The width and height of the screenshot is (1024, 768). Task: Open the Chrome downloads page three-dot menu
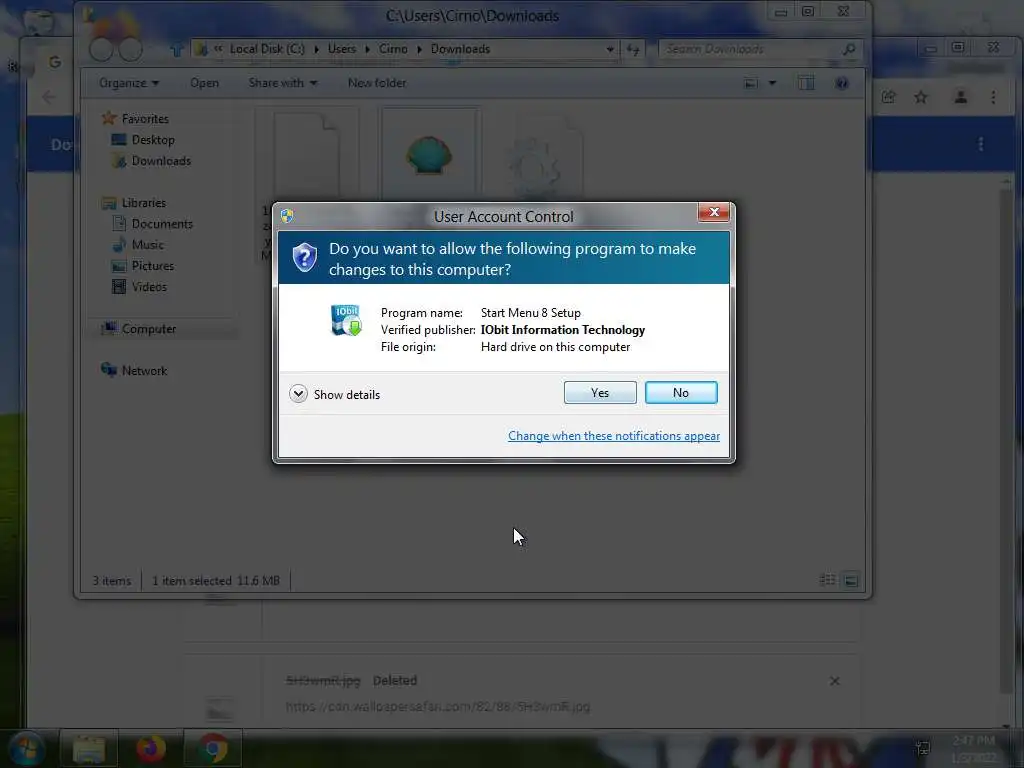(980, 144)
